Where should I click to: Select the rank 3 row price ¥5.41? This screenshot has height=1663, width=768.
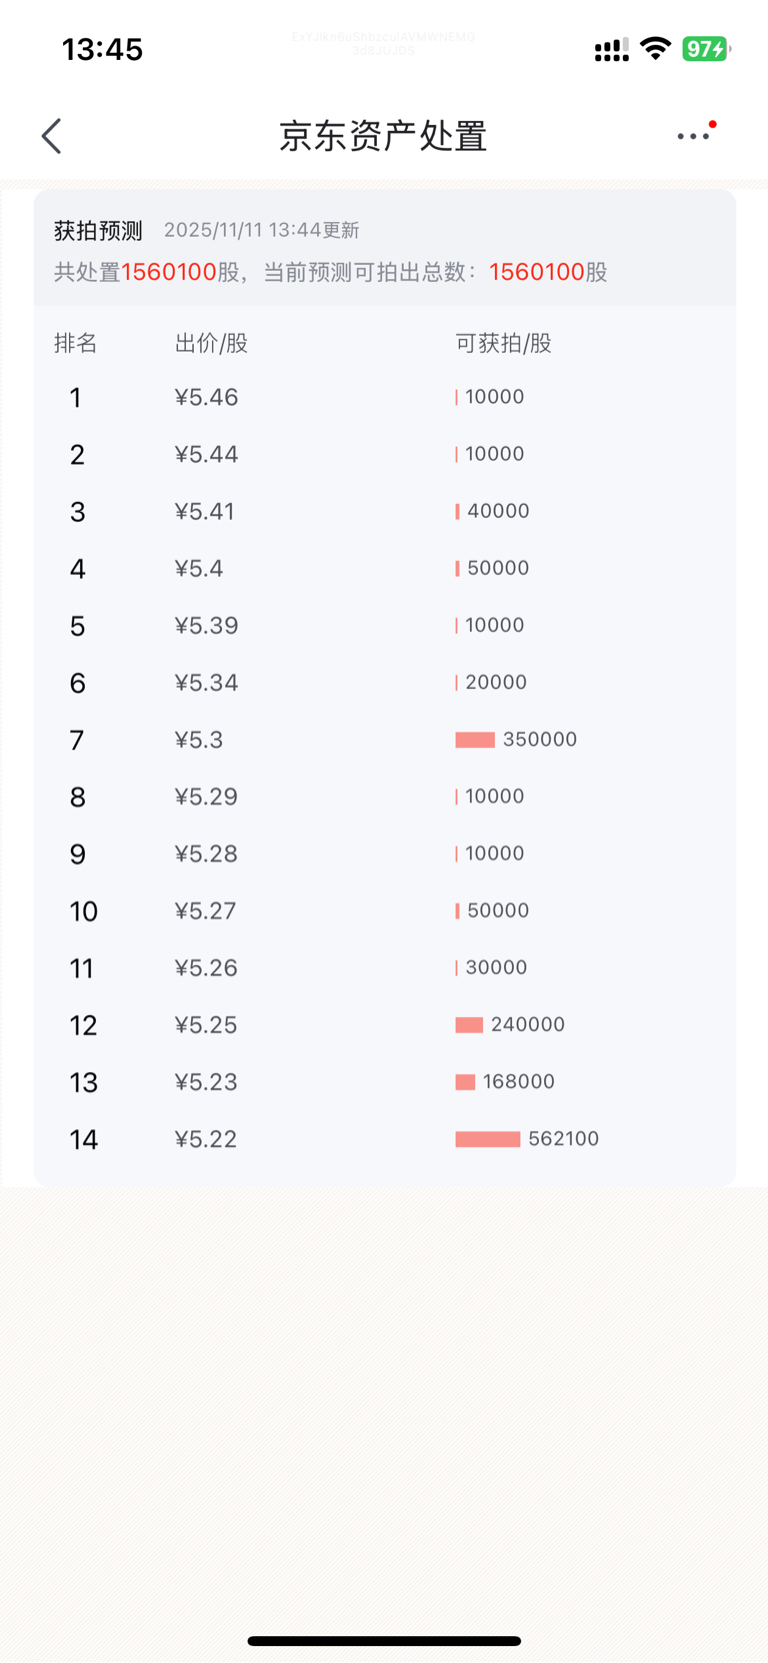(x=205, y=512)
